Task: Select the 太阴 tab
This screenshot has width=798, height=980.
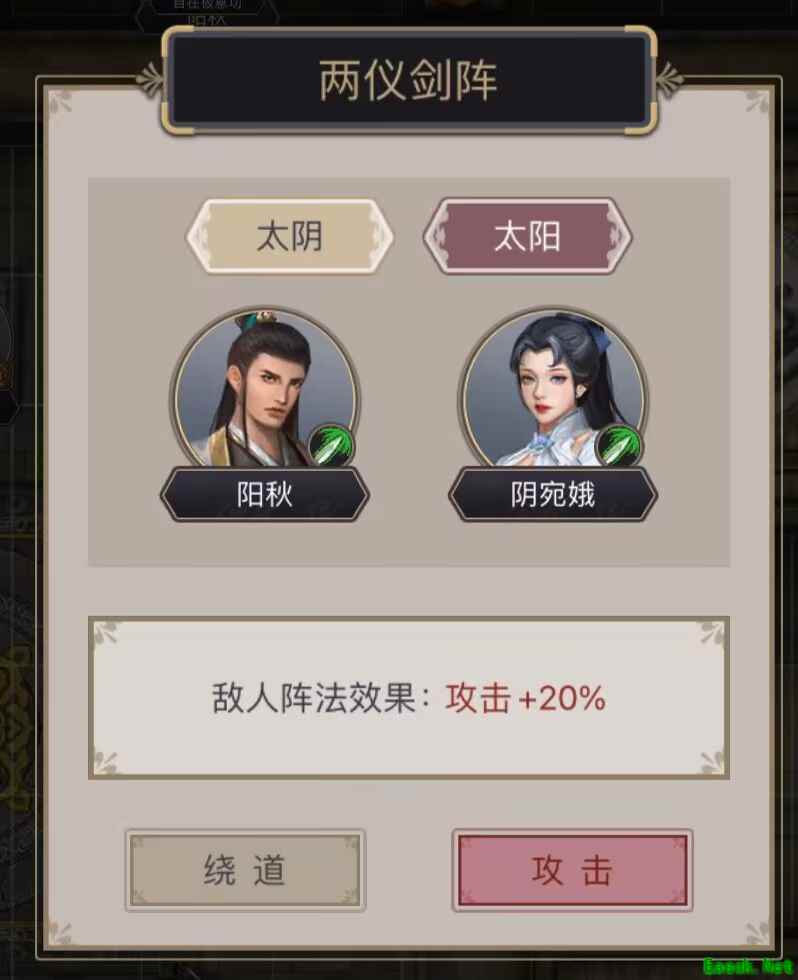Action: click(290, 236)
